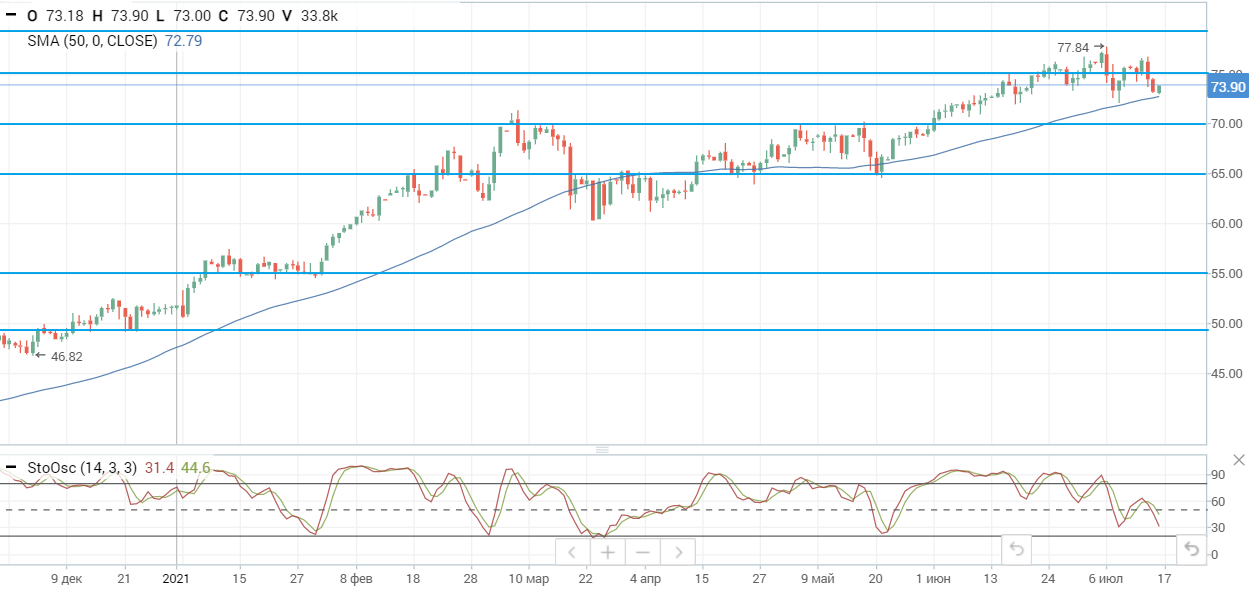Undo last action with the left curved-arrow icon
This screenshot has height=589, width=1249.
tap(1016, 549)
